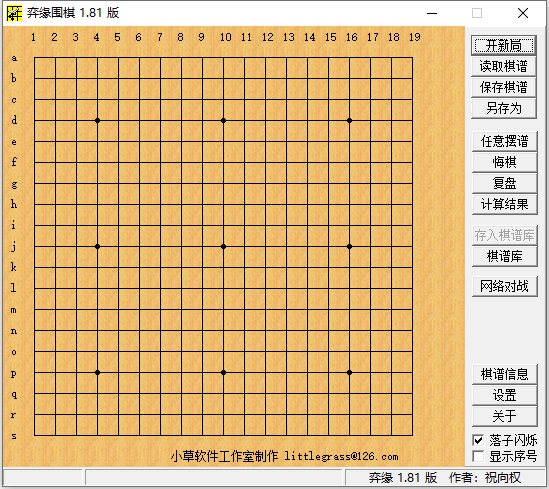Click the littlegrass@126.com credit text

[341, 456]
